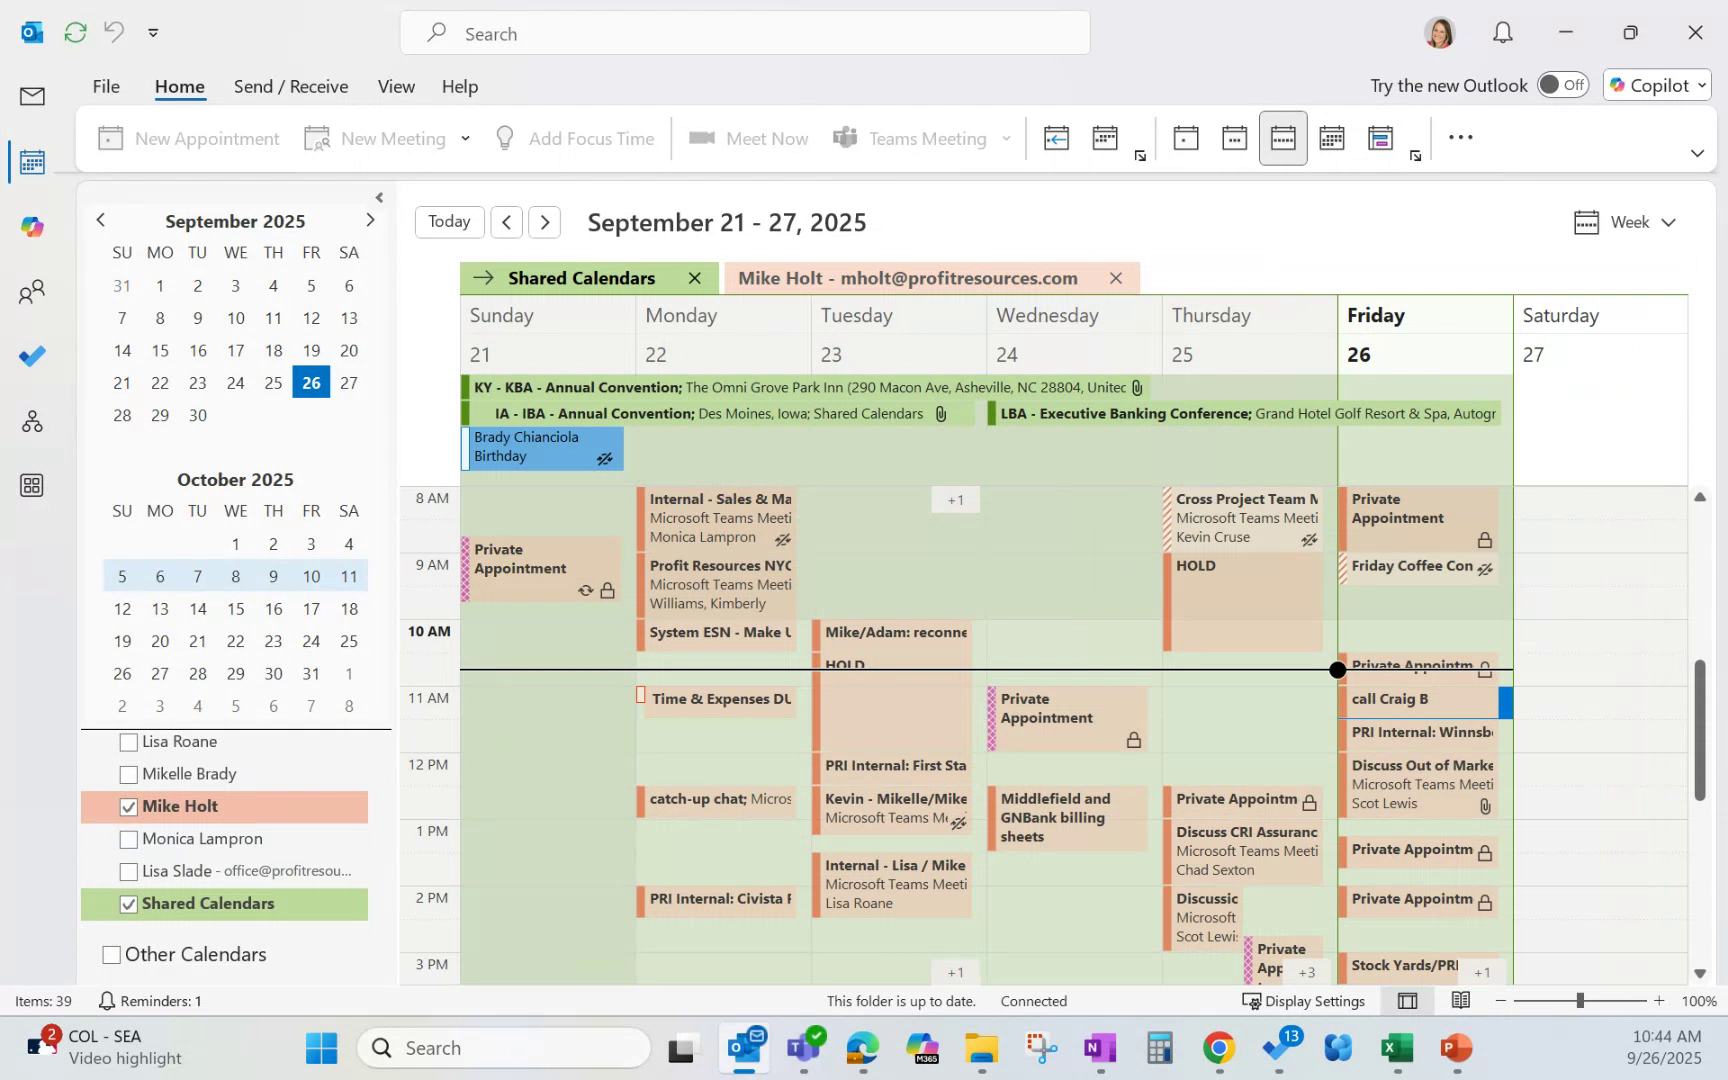Uncheck the Mike Holt calendar
The image size is (1728, 1080).
(128, 807)
